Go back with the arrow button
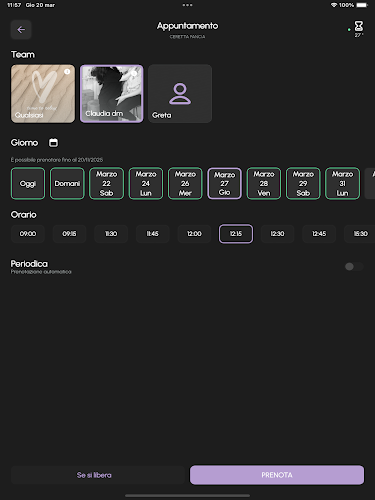375x500 pixels. (x=21, y=30)
